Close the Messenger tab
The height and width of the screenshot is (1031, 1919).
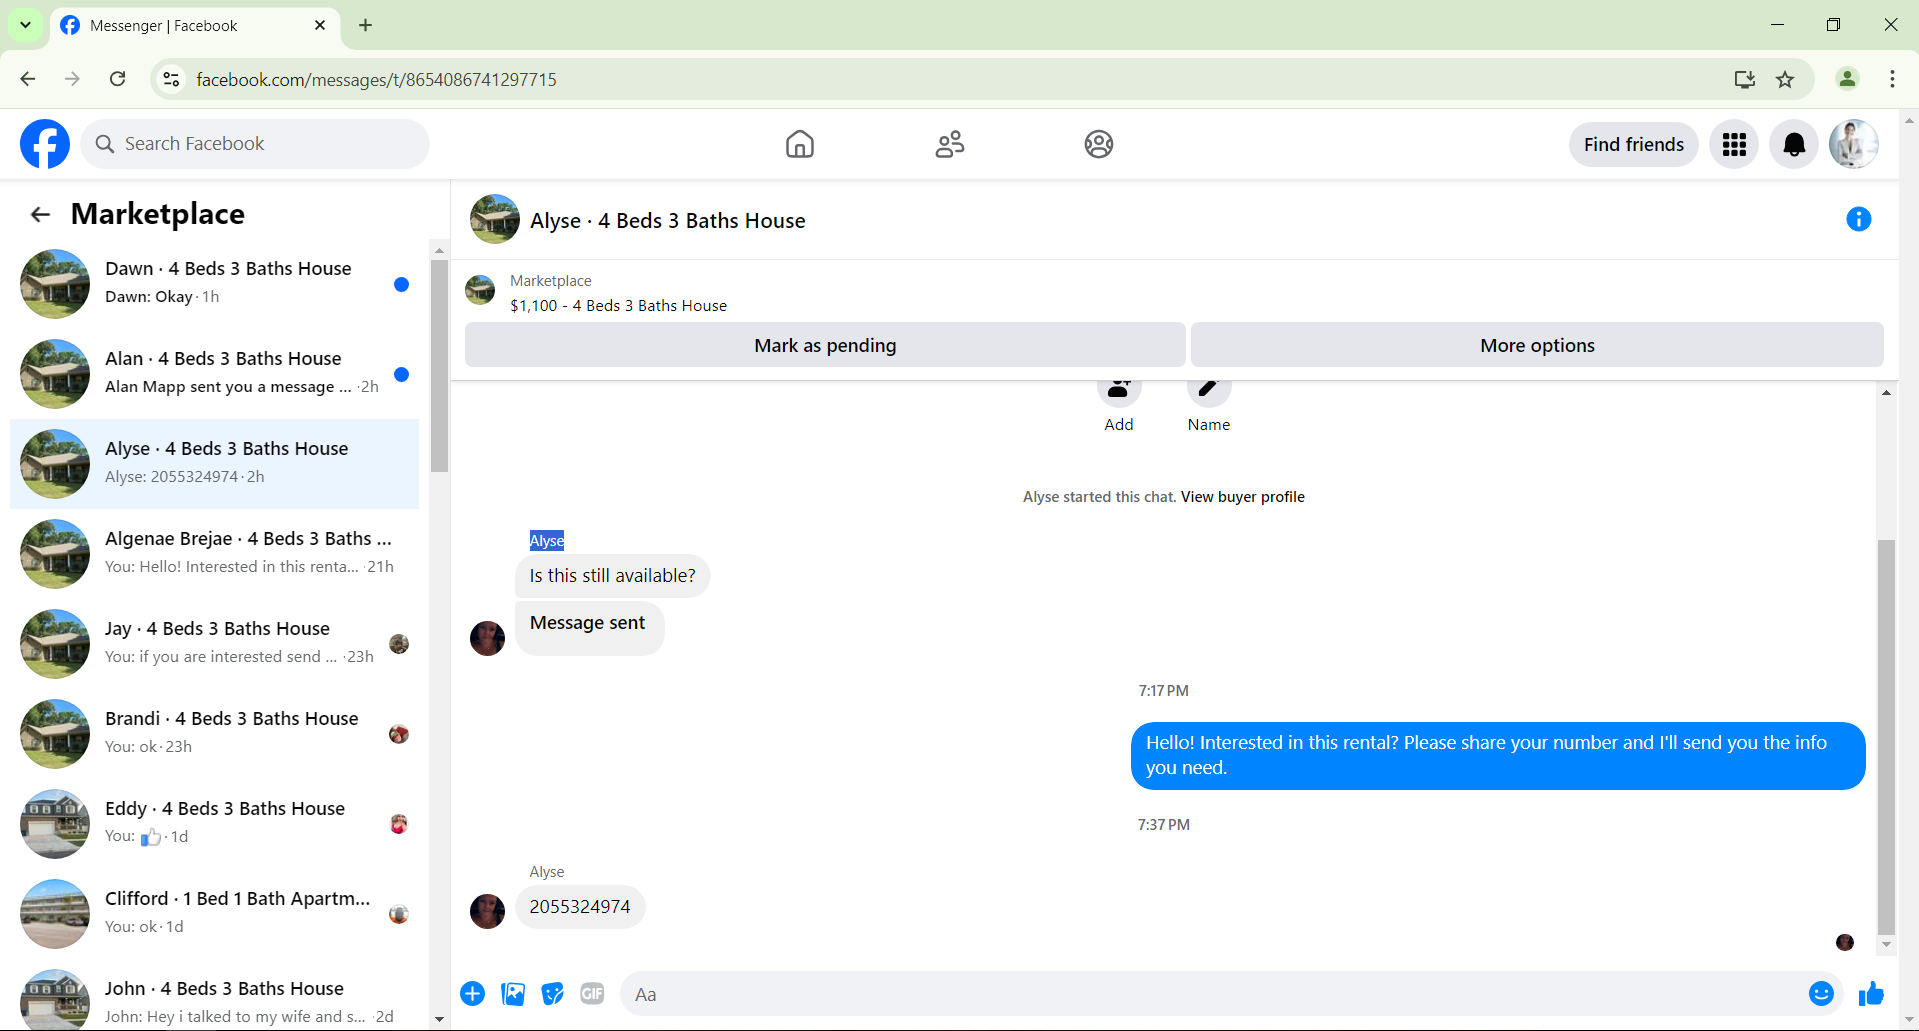[320, 25]
